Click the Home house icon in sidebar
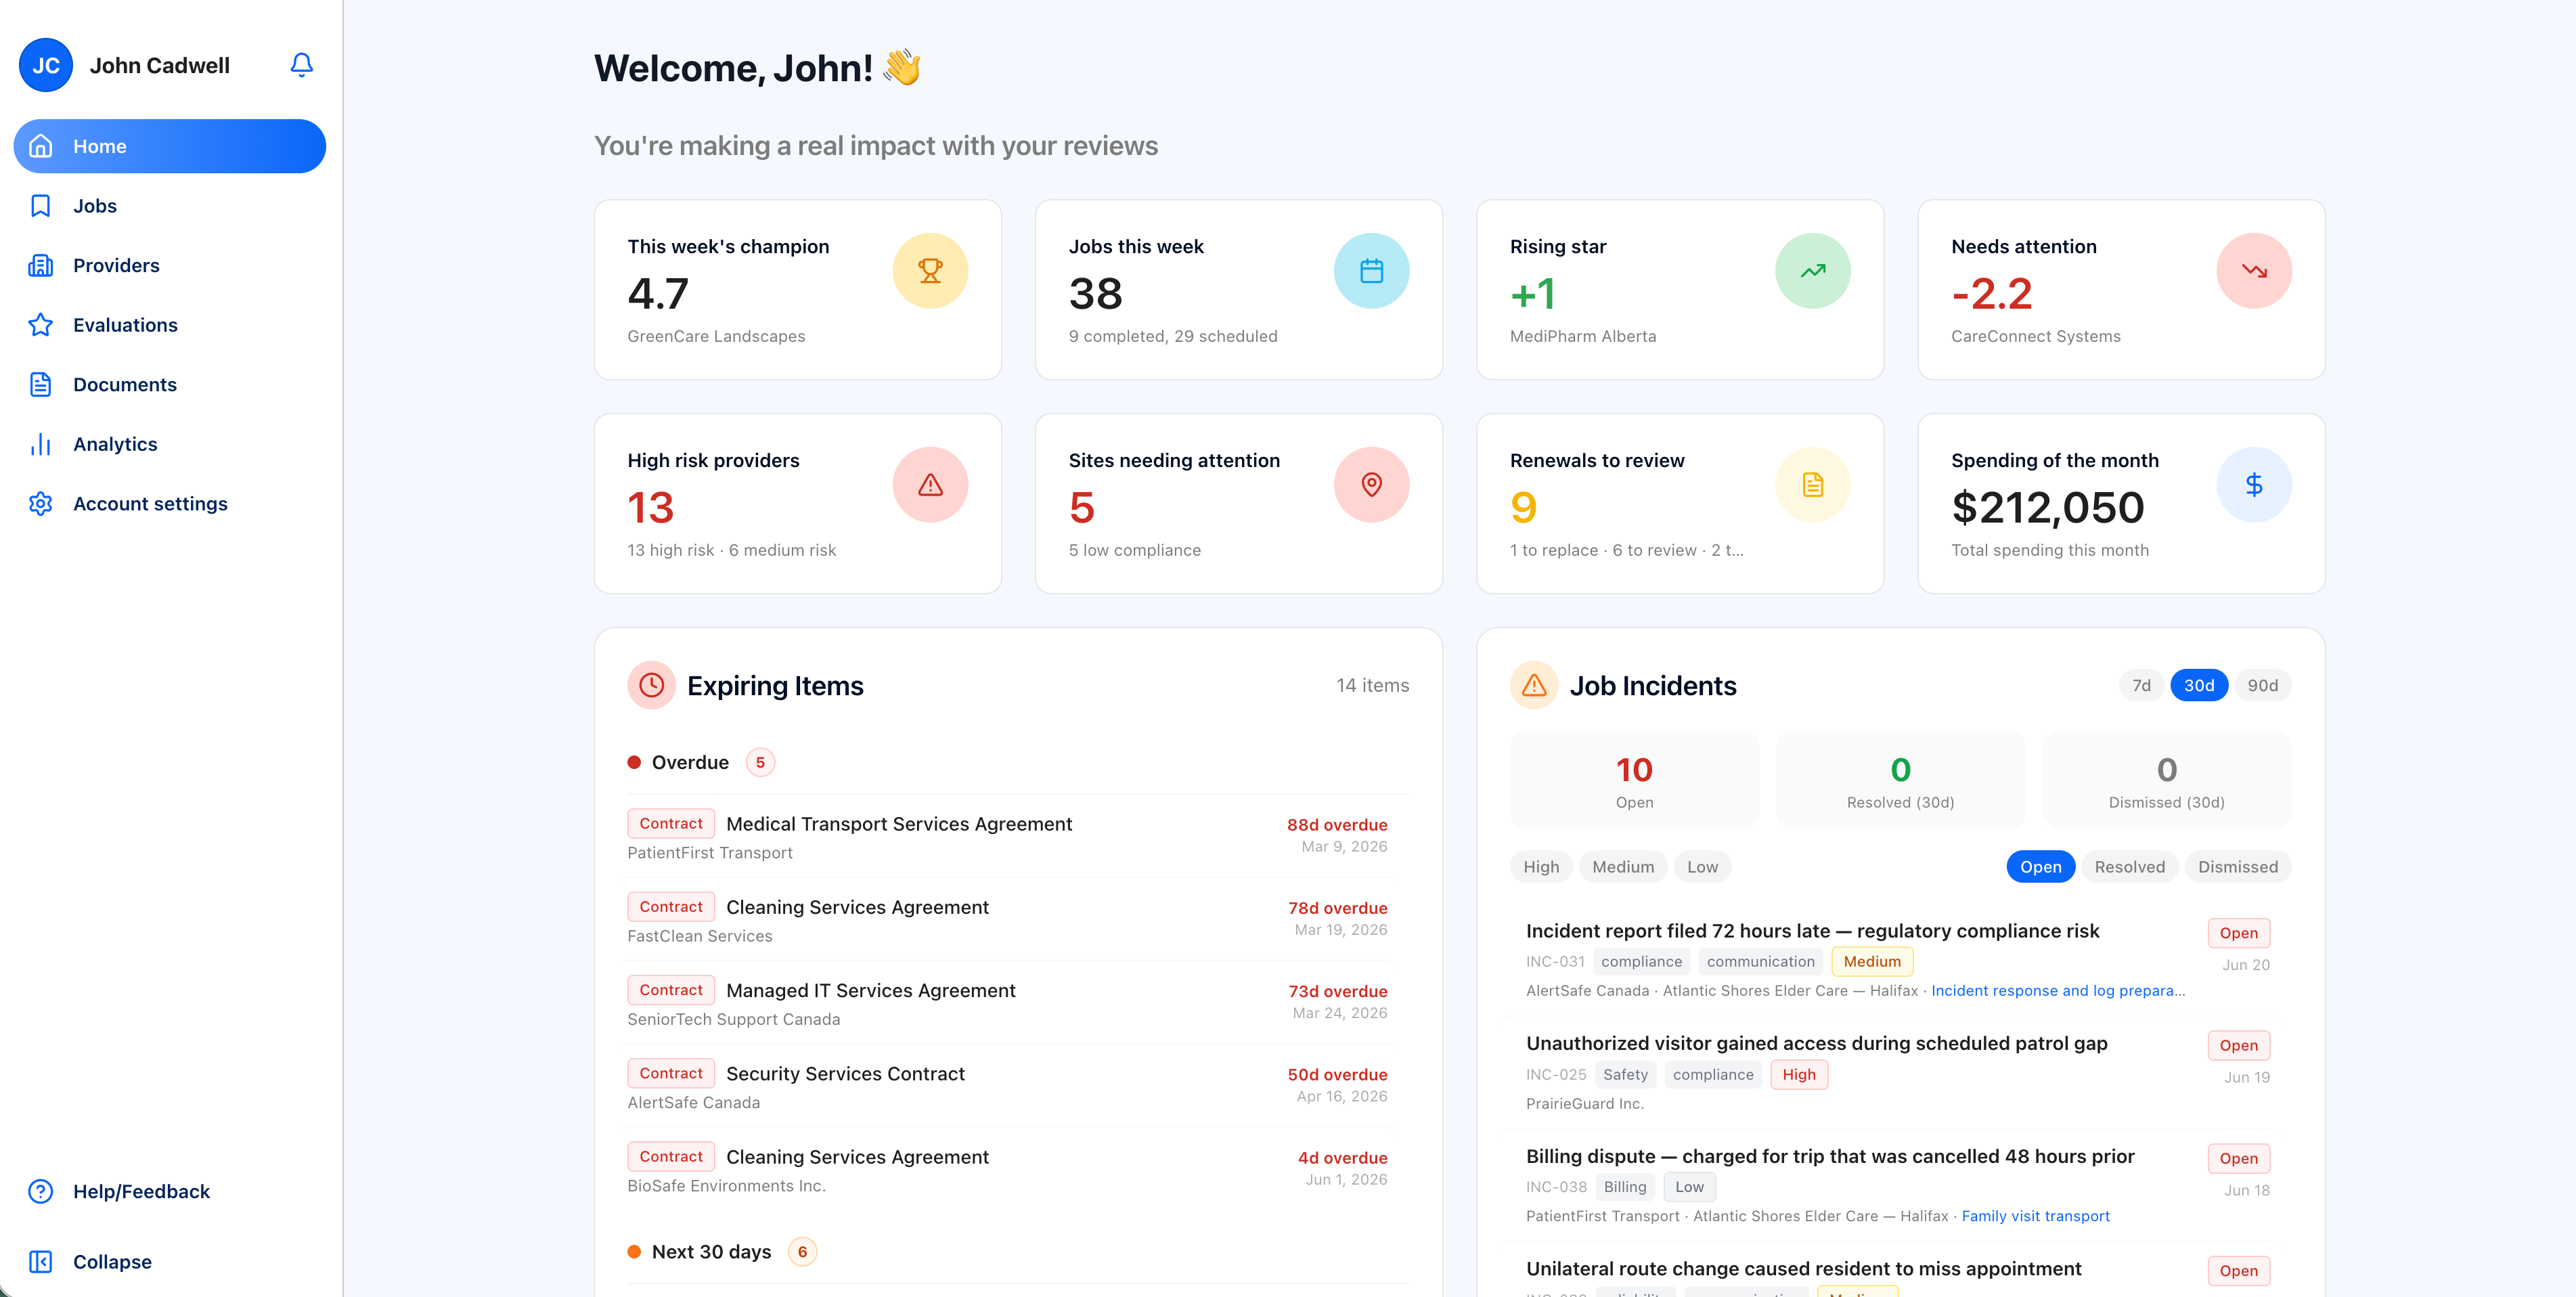This screenshot has width=2576, height=1297. pyautogui.click(x=41, y=146)
